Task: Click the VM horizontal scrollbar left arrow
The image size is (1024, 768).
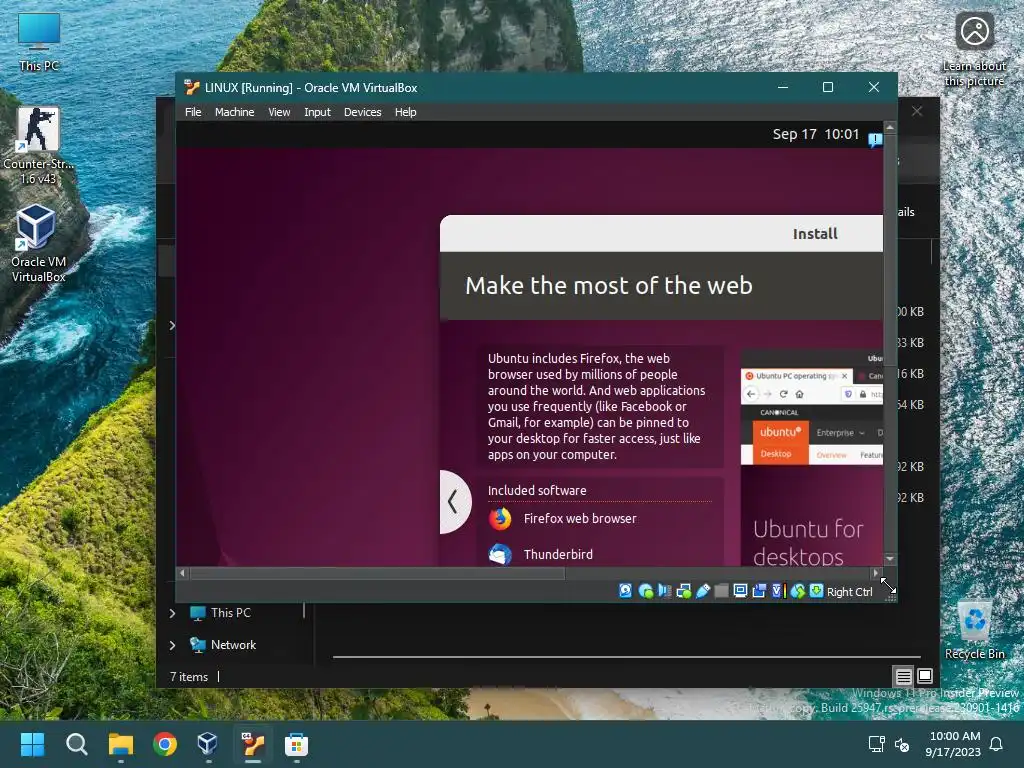Action: tap(183, 573)
